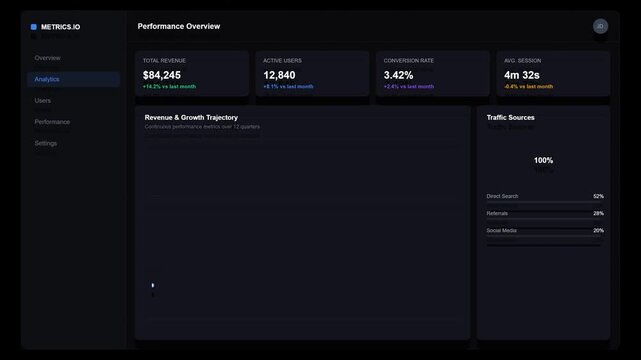Click the Avg. Session card
The width and height of the screenshot is (641, 360).
click(553, 74)
